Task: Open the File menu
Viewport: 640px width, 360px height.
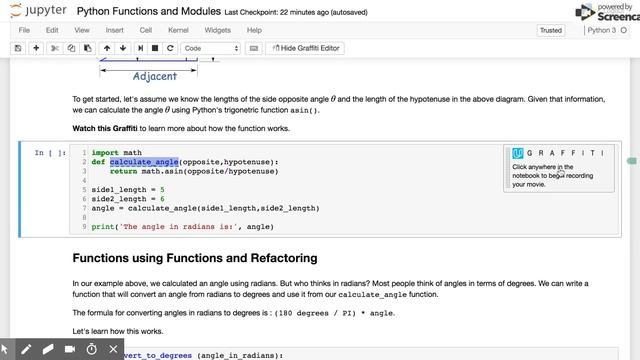Action: click(24, 30)
